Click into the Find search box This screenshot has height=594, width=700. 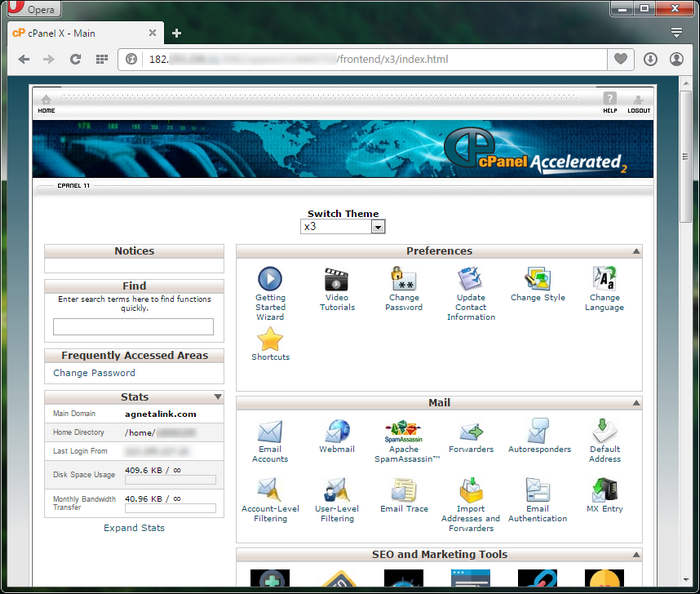pos(133,327)
